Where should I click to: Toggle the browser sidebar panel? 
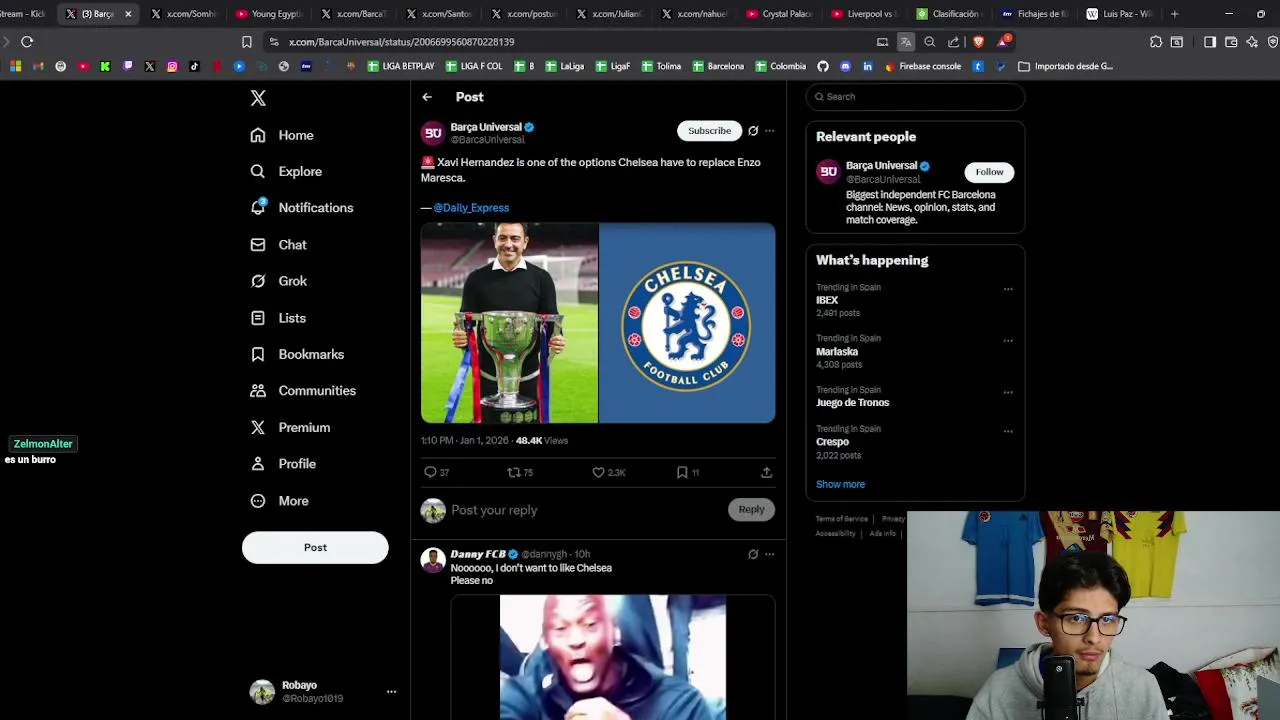1210,42
